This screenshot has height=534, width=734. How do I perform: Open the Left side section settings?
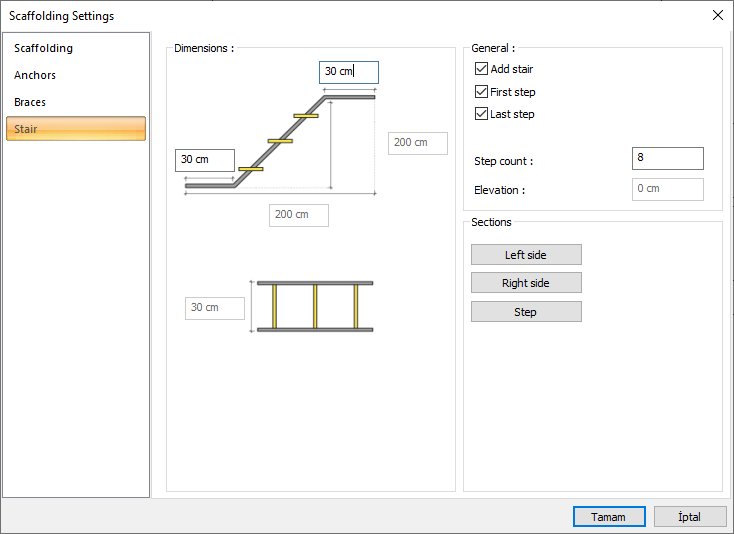coord(526,255)
